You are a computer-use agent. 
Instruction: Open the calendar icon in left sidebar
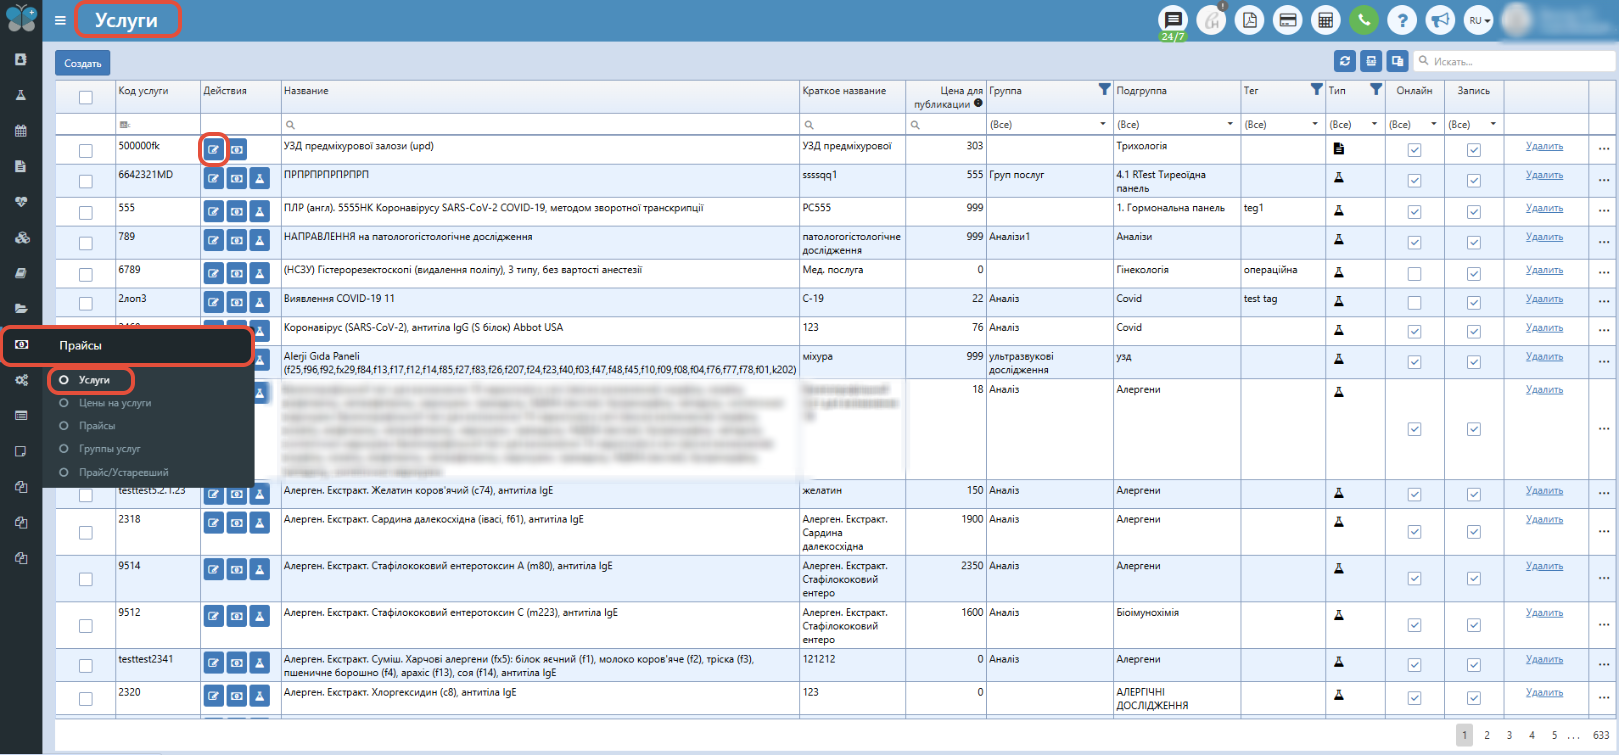point(21,131)
